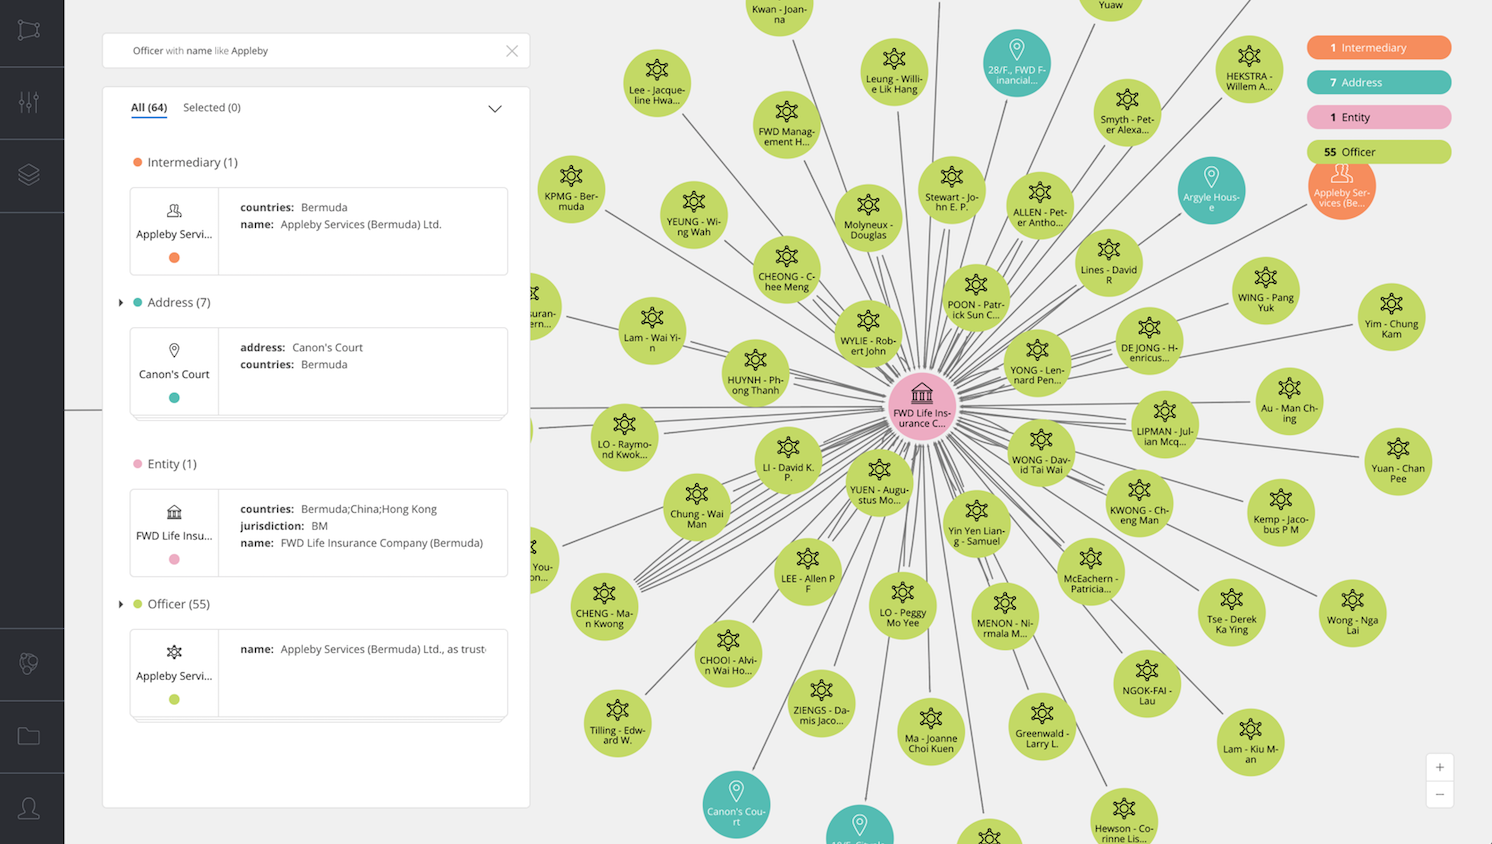The width and height of the screenshot is (1492, 844).
Task: Select the CHOOI - Alvin Wai Ho node
Action: (x=728, y=654)
